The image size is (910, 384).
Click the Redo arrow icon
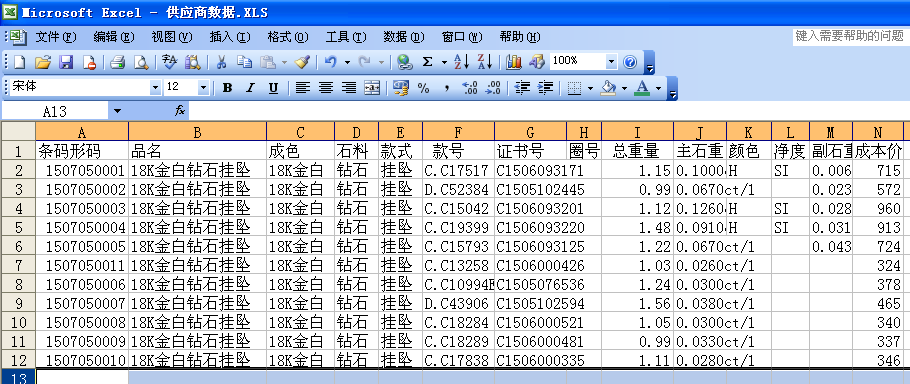point(364,62)
